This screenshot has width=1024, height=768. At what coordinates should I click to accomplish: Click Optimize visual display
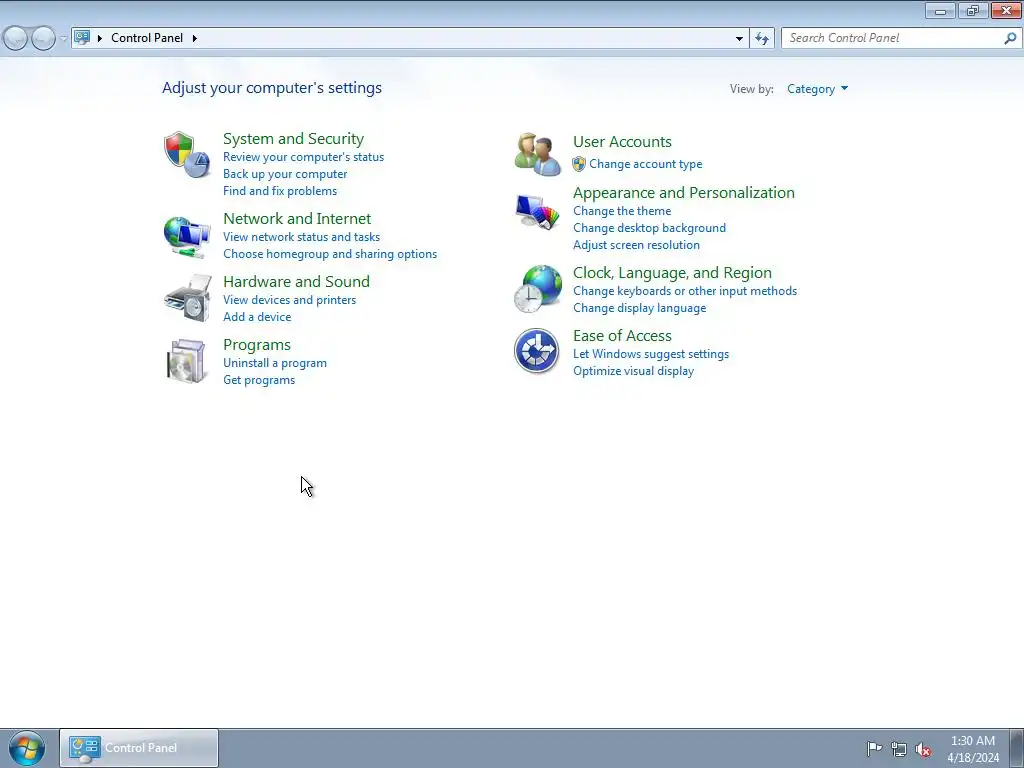[633, 371]
